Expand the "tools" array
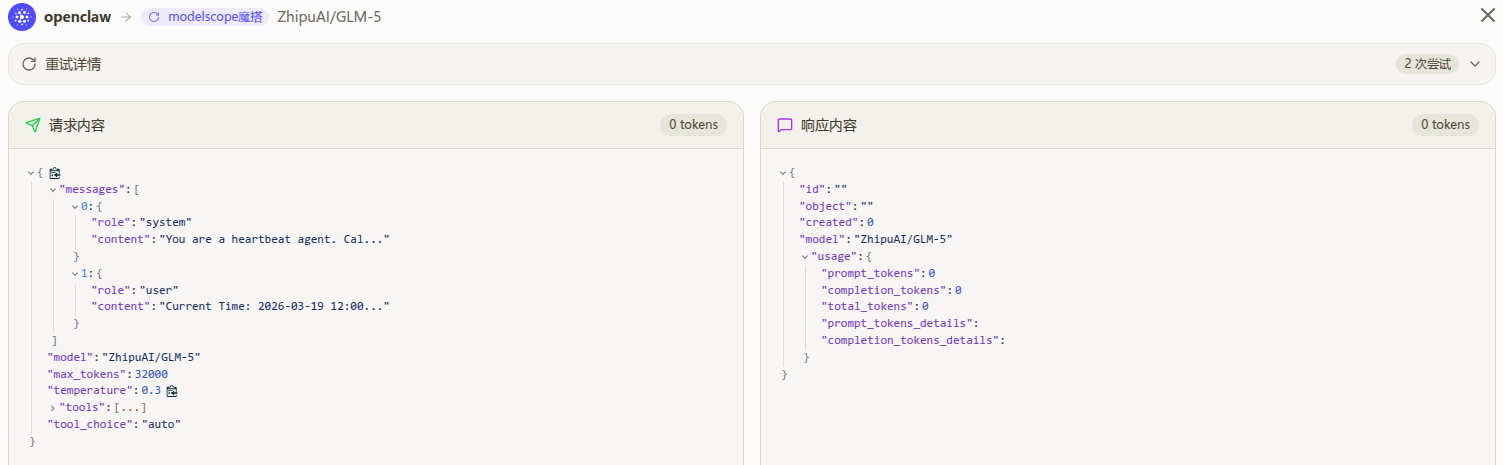1503x465 pixels. coord(53,407)
